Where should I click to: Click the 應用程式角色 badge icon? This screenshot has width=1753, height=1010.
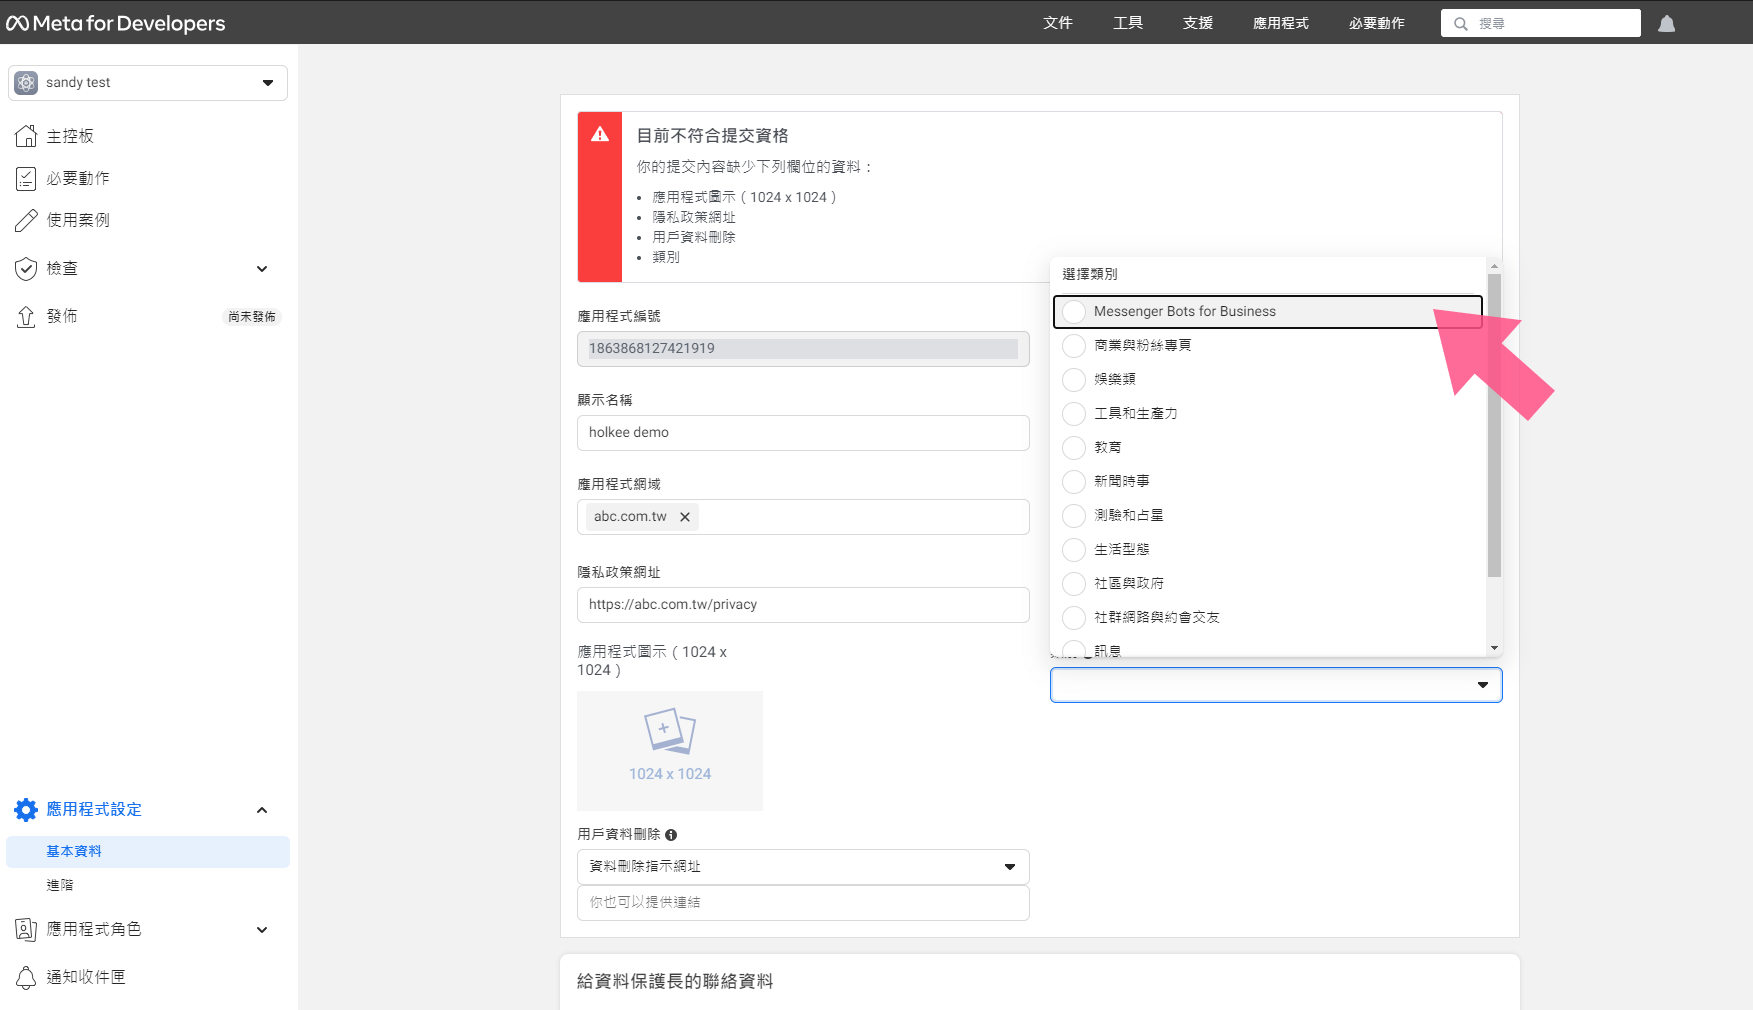(27, 929)
